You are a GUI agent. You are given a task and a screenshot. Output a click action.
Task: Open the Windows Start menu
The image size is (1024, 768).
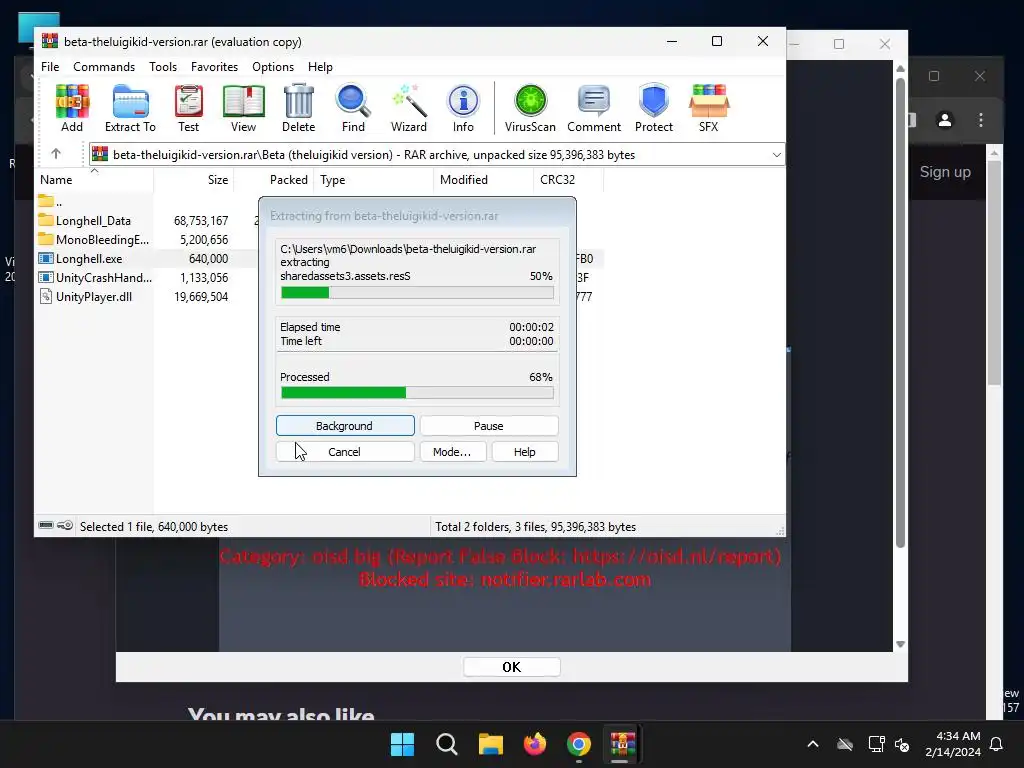coord(402,744)
